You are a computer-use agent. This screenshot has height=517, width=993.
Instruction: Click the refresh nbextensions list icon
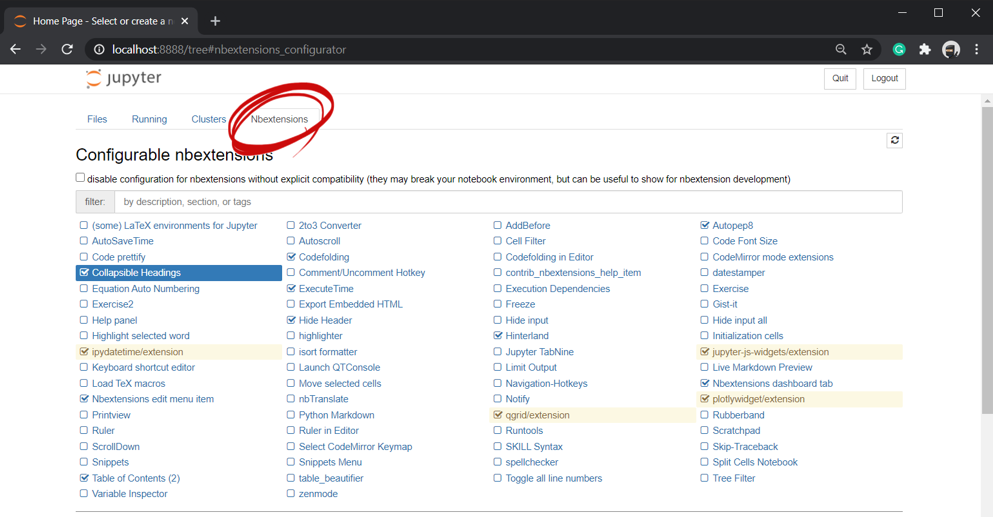point(894,140)
